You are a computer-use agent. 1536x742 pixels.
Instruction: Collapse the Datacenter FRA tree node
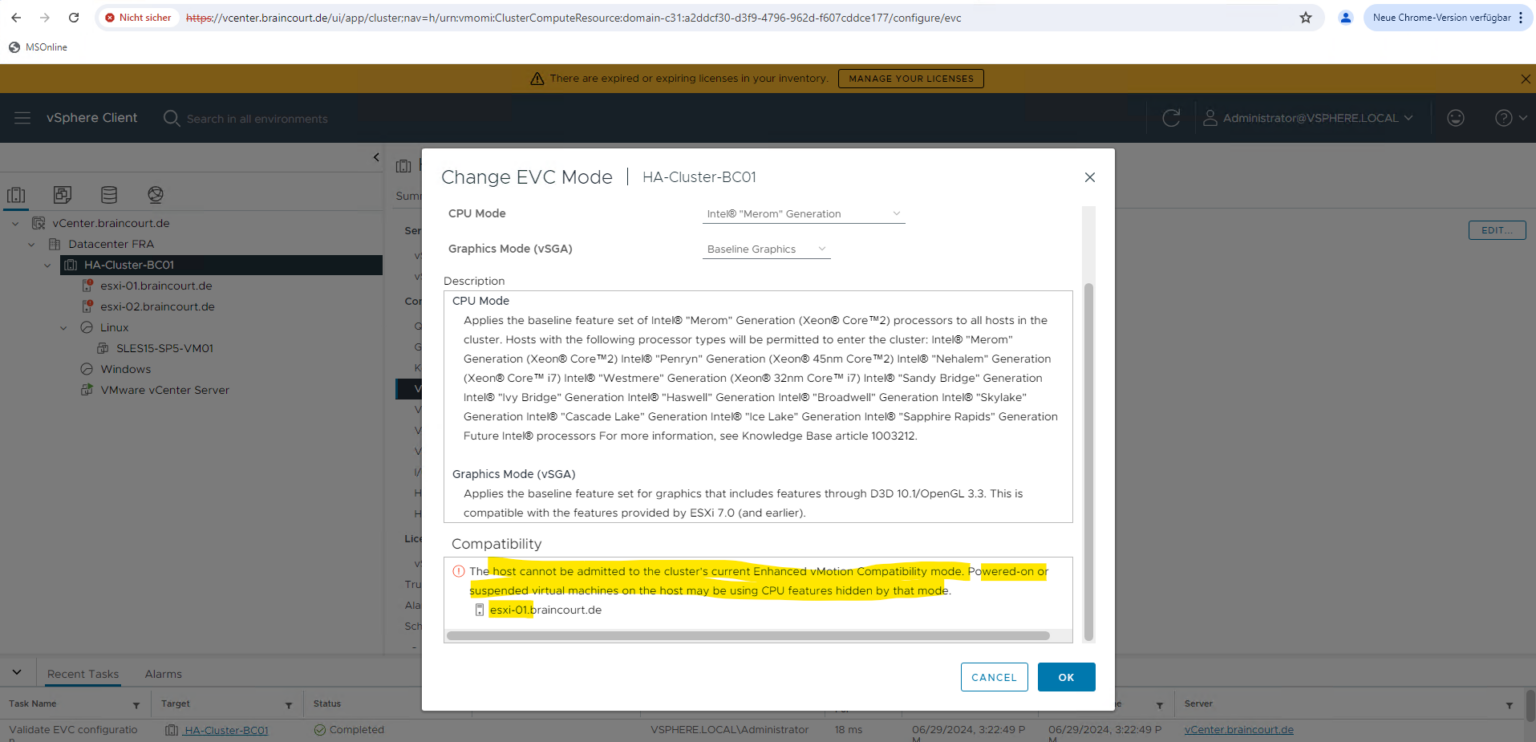point(30,243)
